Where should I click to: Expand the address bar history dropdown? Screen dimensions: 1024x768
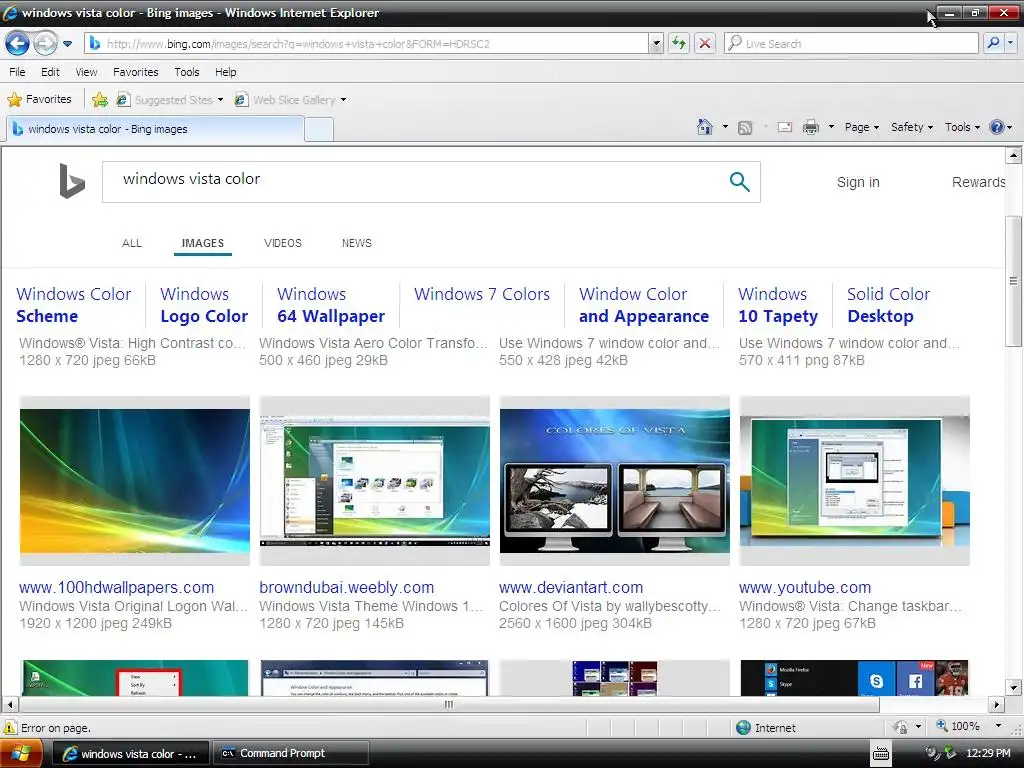(x=656, y=44)
